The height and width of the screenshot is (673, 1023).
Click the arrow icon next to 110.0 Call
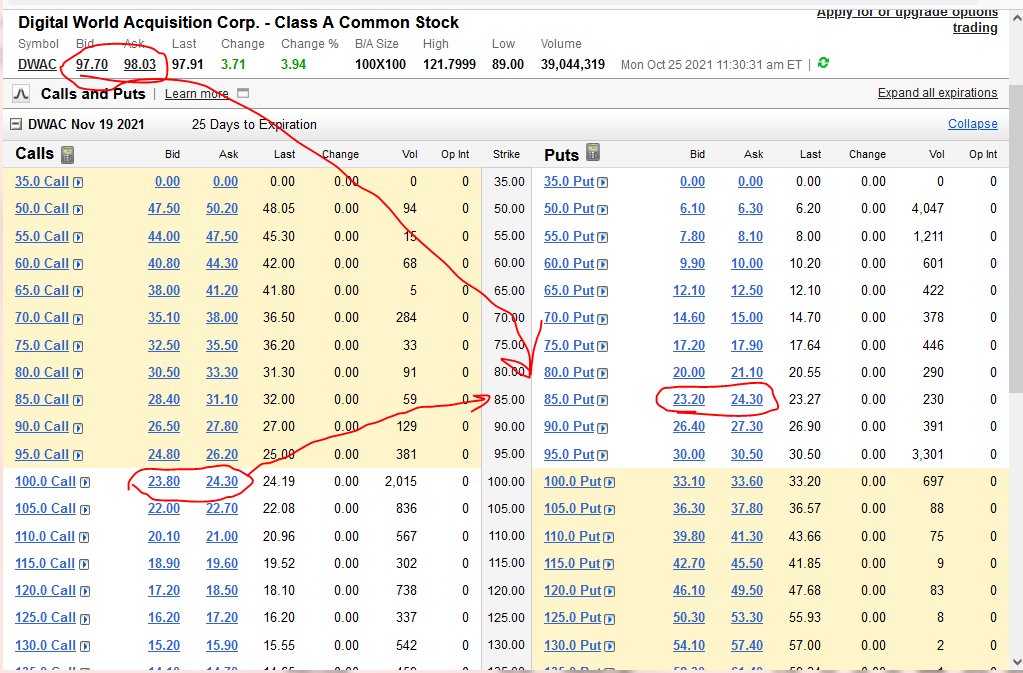pyautogui.click(x=84, y=537)
